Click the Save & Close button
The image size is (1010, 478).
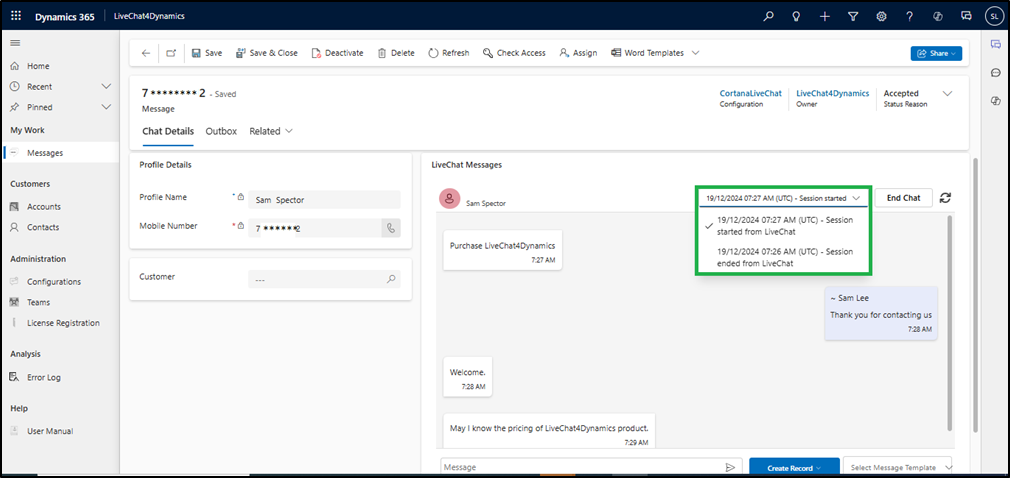pos(266,53)
